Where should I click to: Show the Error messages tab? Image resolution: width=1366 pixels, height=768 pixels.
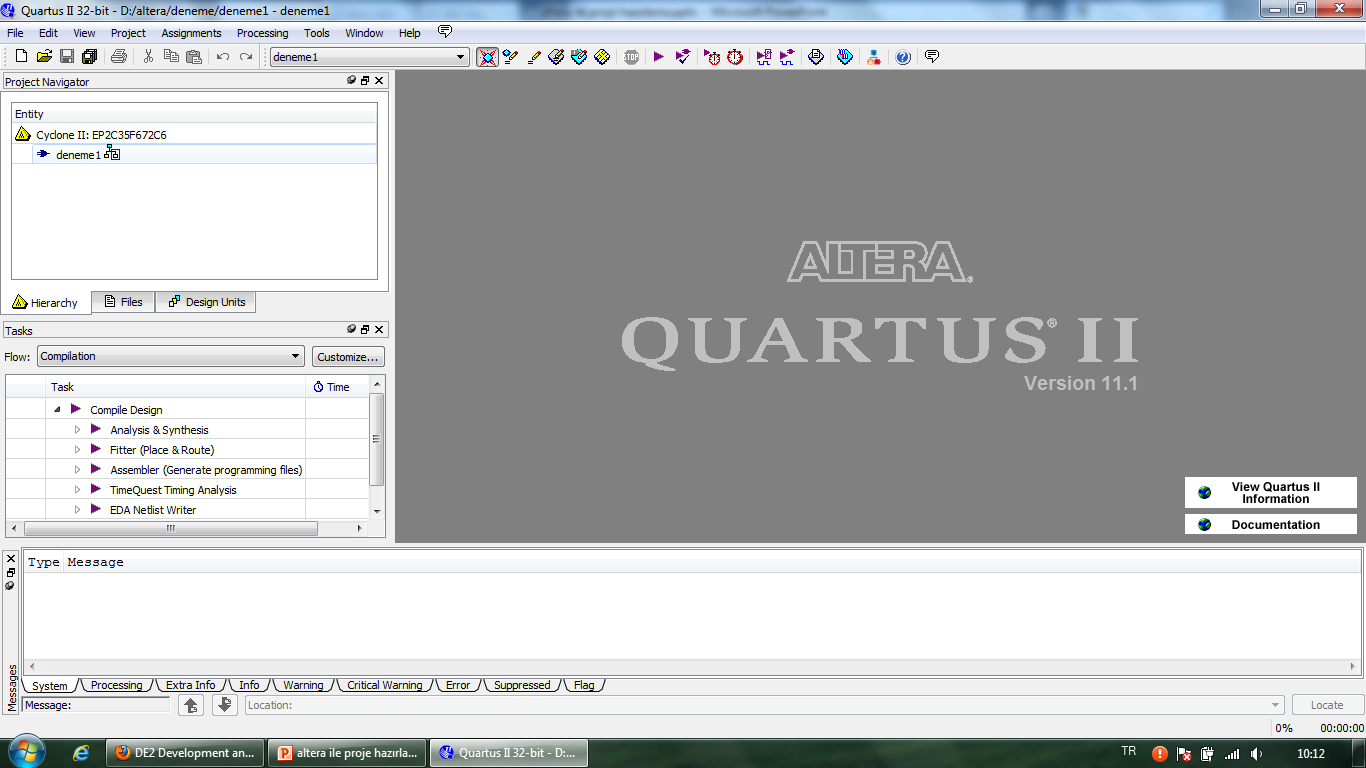(458, 685)
